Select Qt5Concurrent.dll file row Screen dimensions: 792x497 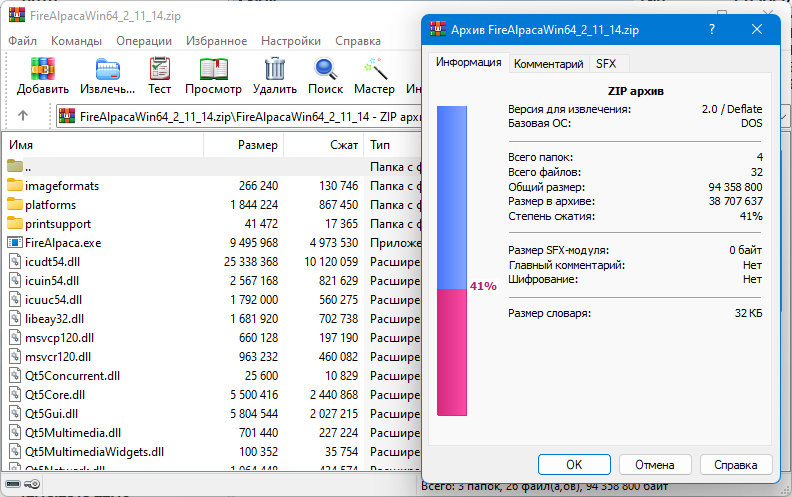(212, 376)
